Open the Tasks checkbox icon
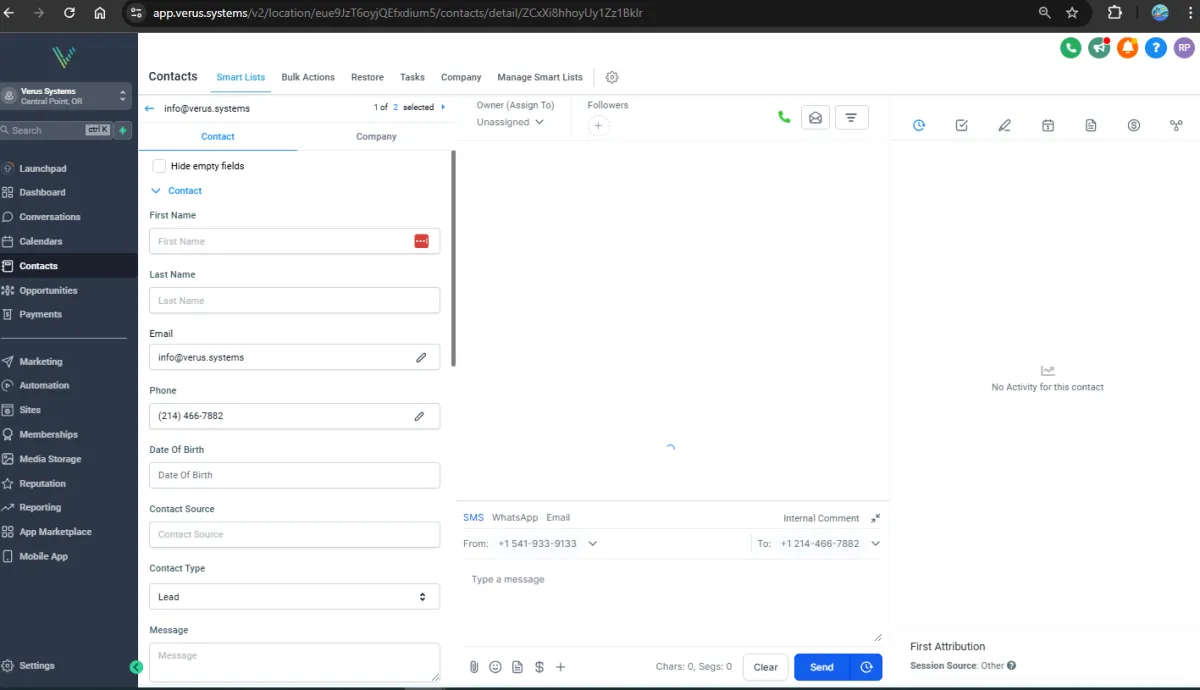The image size is (1200, 690). coord(962,125)
